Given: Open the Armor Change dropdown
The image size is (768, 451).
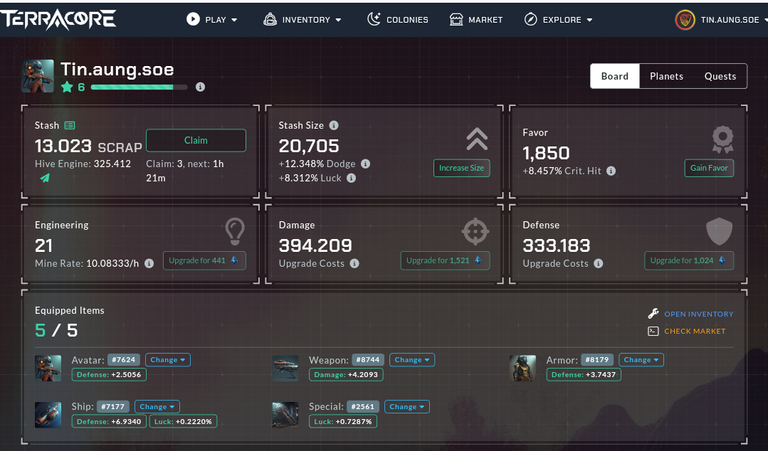Looking at the screenshot, I should (x=641, y=360).
